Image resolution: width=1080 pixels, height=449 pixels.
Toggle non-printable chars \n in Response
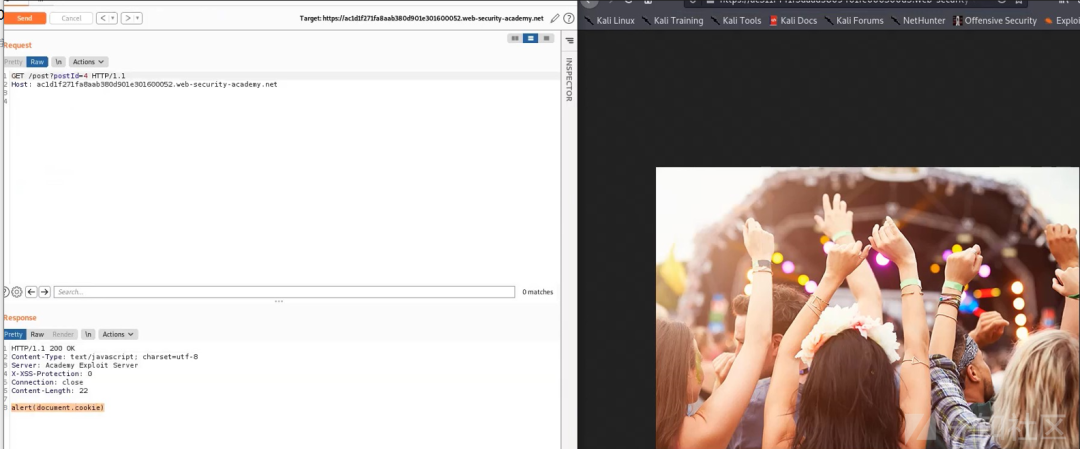click(x=87, y=335)
